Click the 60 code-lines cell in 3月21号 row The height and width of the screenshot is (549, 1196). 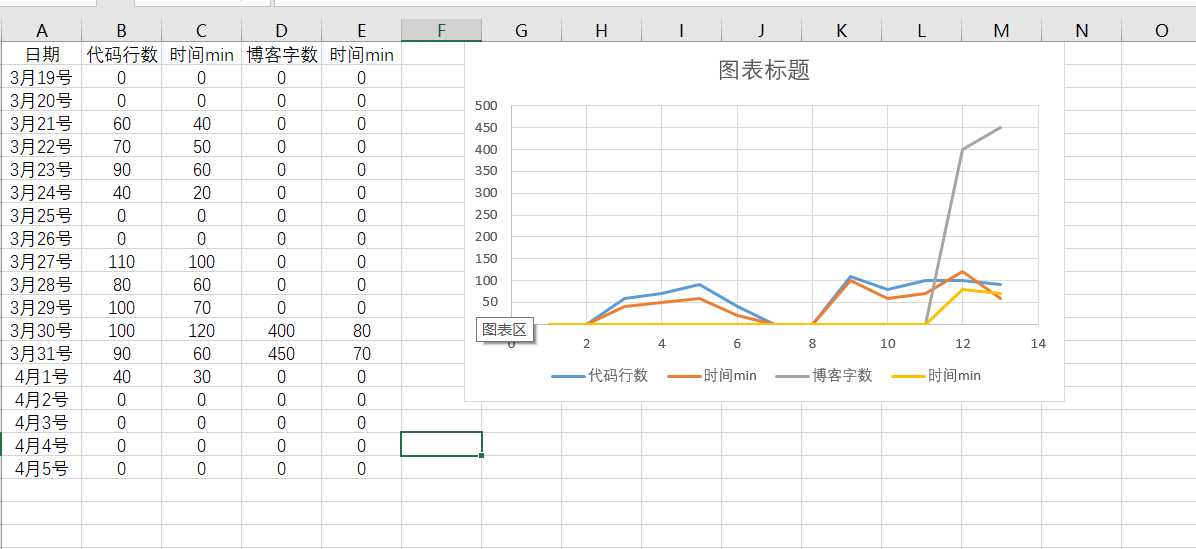tap(121, 124)
